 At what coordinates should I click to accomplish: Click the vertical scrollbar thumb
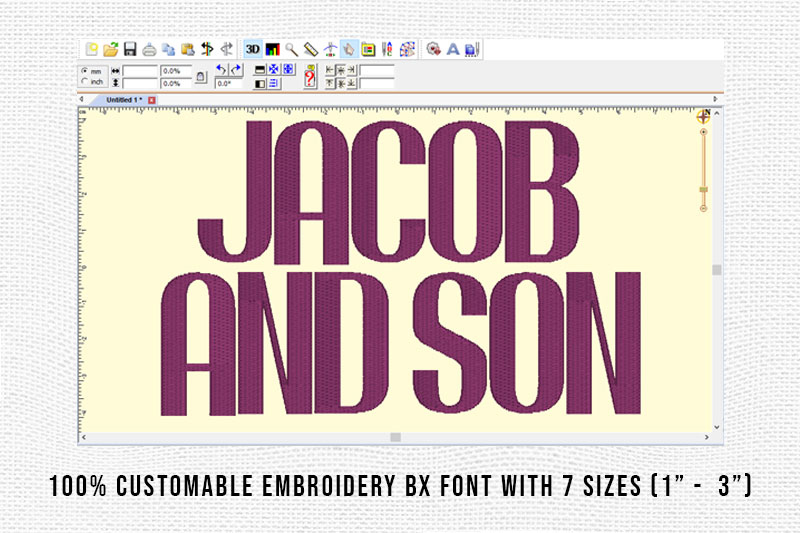pyautogui.click(x=717, y=269)
